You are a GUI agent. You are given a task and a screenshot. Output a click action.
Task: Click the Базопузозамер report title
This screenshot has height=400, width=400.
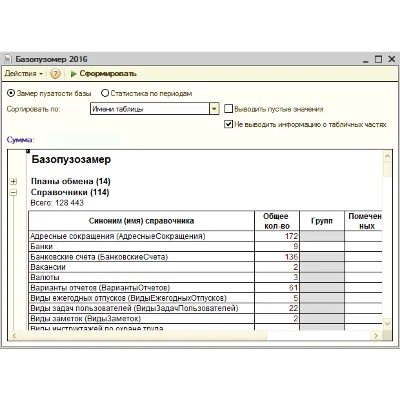click(71, 160)
